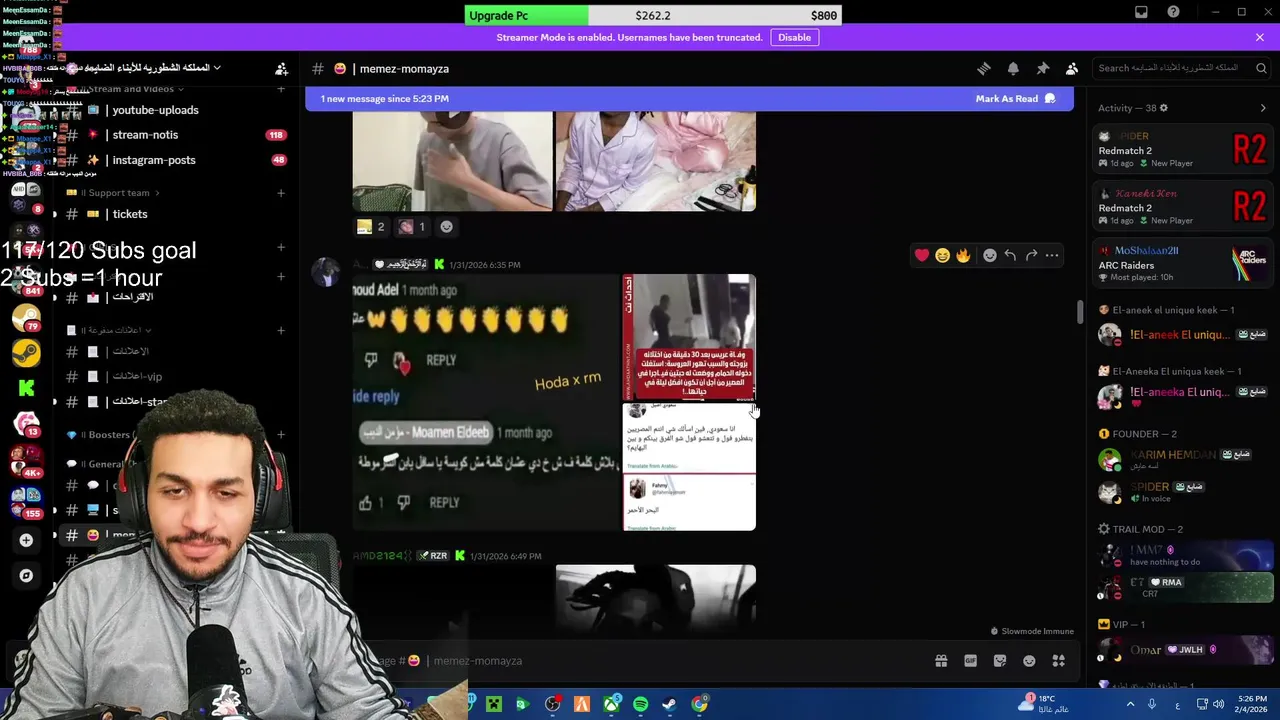Create channel in Support team category
Image resolution: width=1280 pixels, height=720 pixels.
(281, 193)
